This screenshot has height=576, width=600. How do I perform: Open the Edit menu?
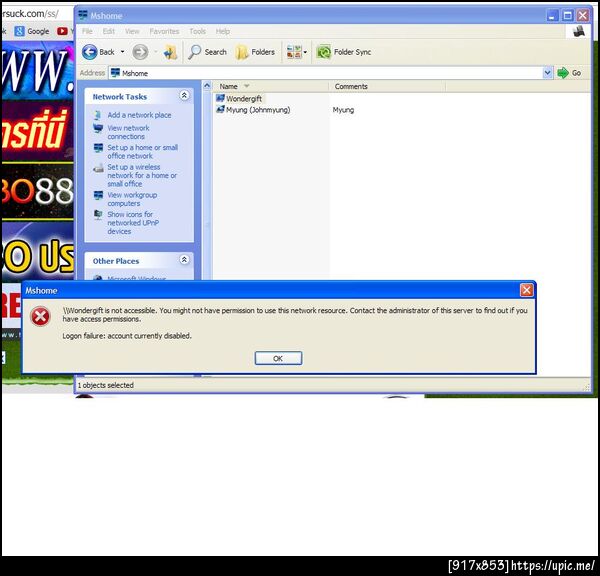[109, 31]
